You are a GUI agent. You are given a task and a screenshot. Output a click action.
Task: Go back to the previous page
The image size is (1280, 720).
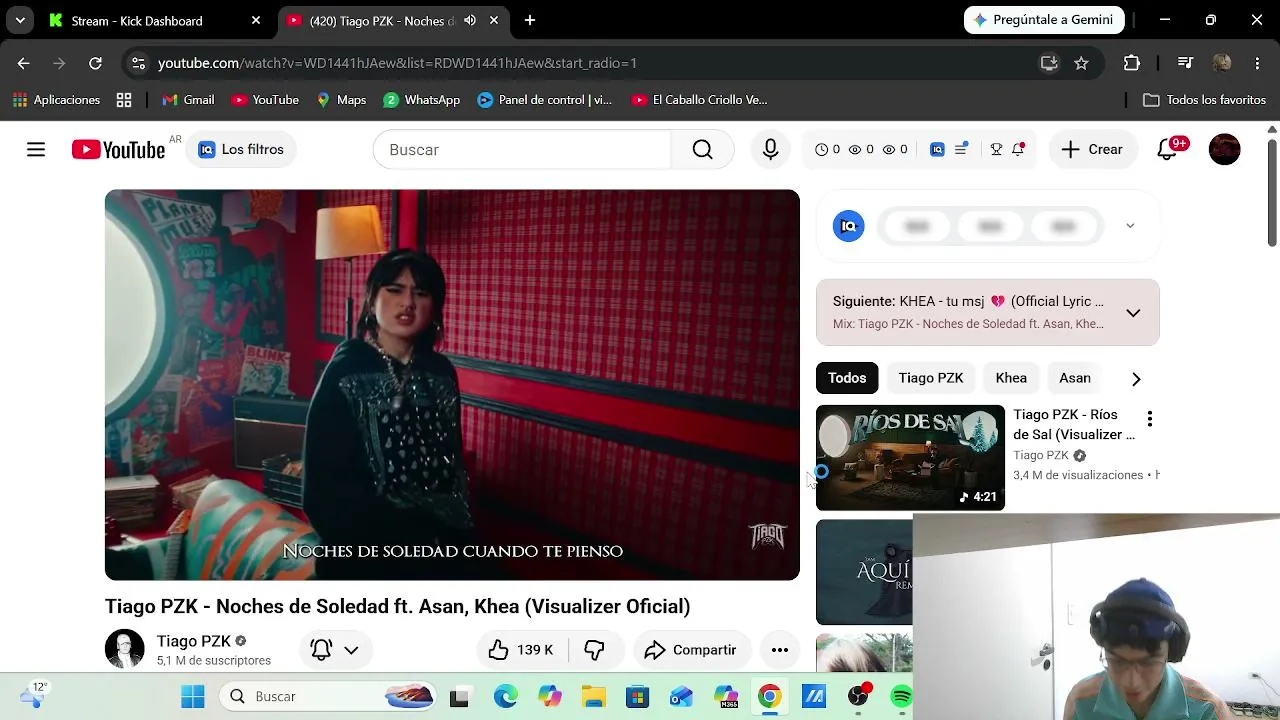click(x=24, y=63)
